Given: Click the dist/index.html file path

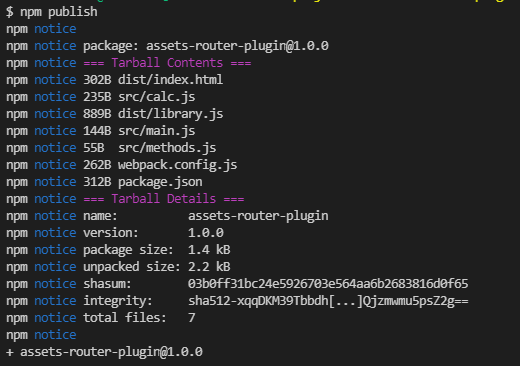Looking at the screenshot, I should coord(170,80).
